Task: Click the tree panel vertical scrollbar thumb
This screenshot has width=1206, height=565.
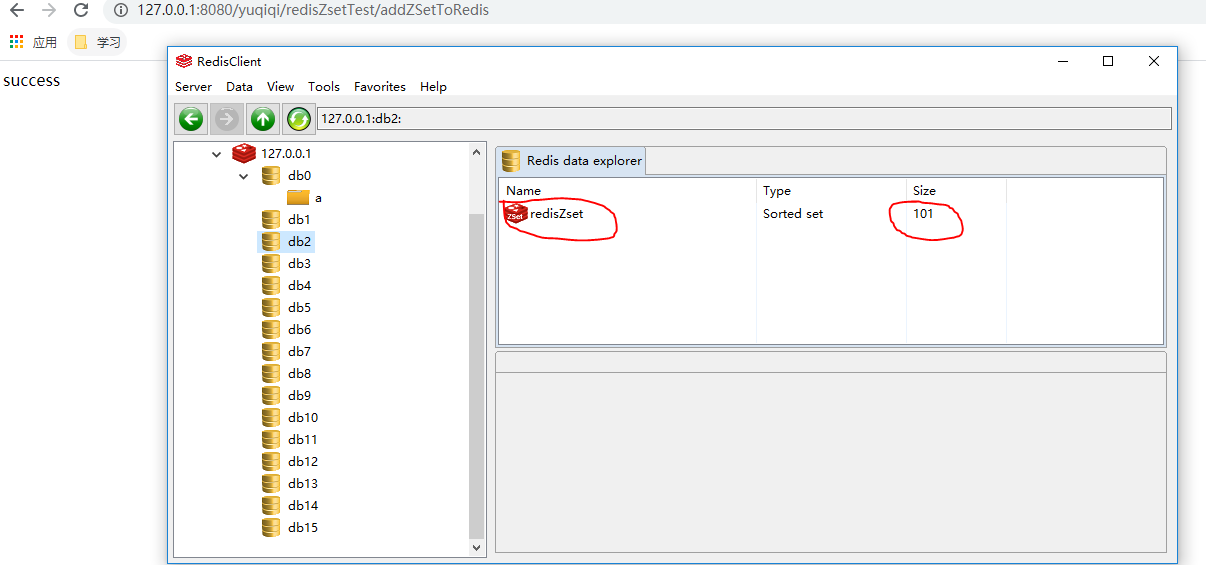Action: 476,375
